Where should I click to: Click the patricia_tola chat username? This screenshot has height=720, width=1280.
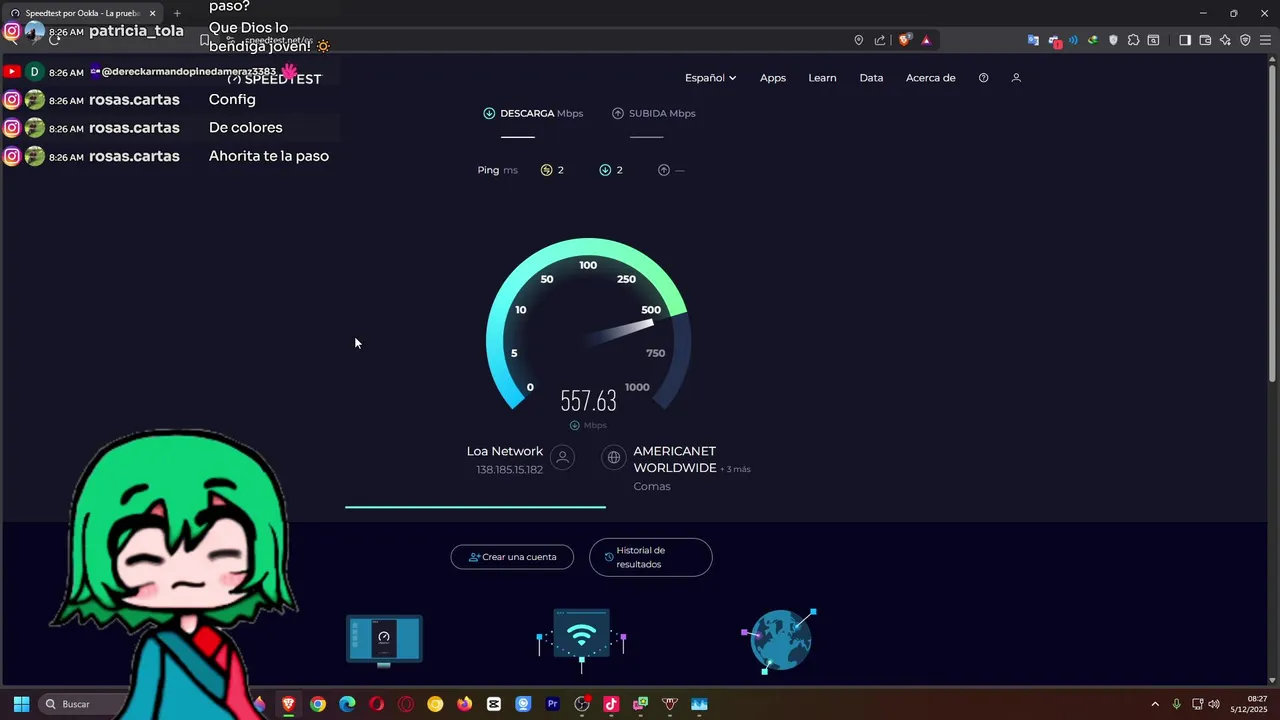[136, 31]
